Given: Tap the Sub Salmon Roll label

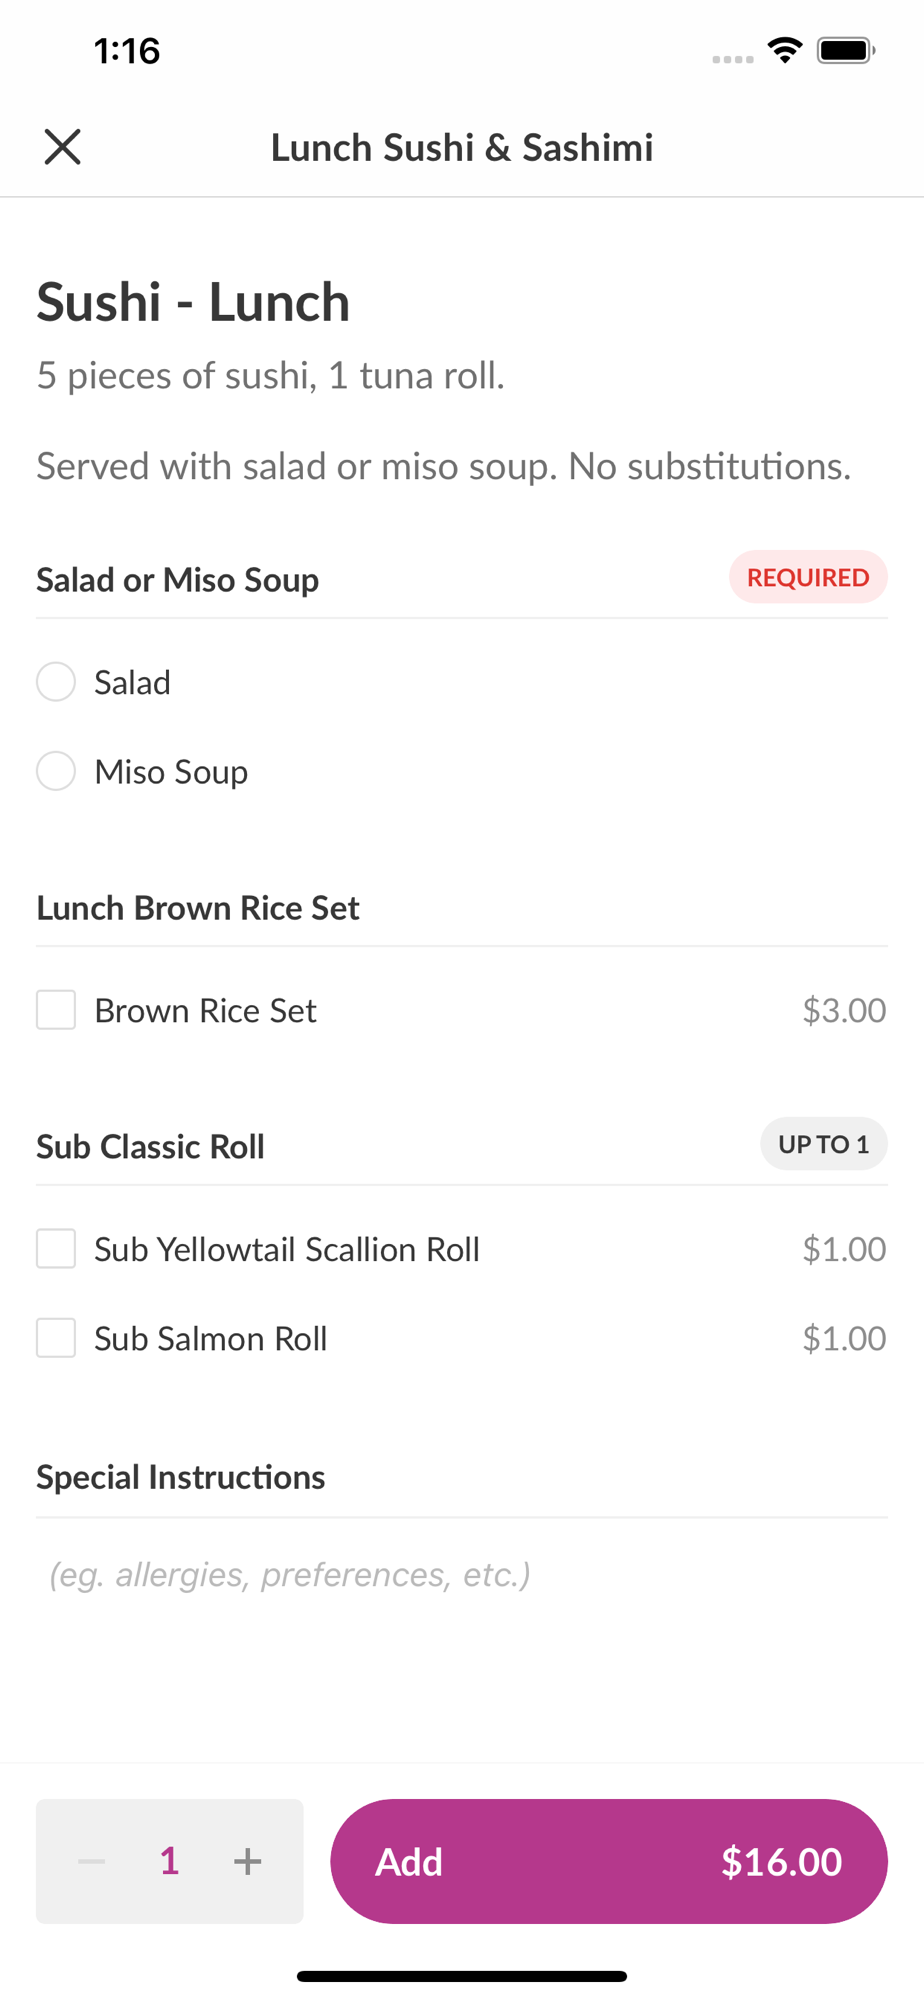Looking at the screenshot, I should click(x=210, y=1339).
